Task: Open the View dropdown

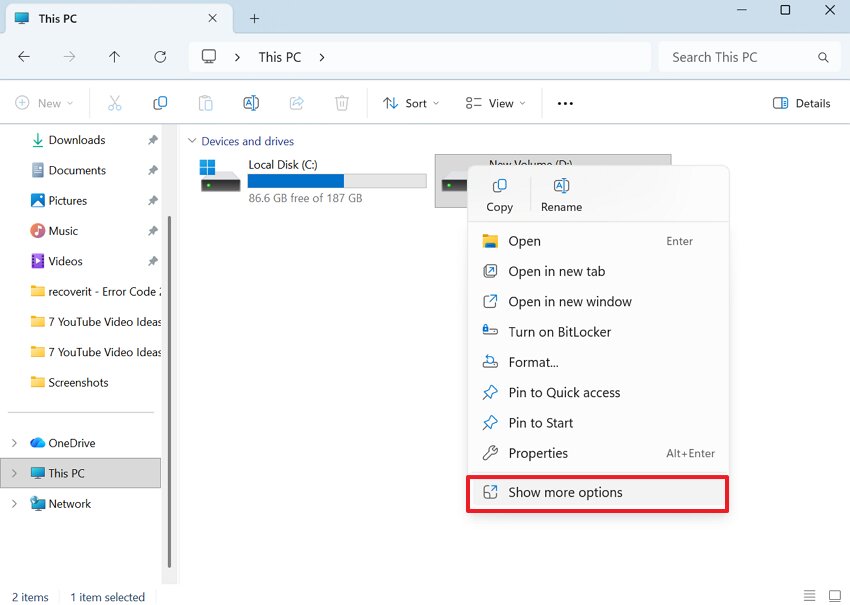Action: coord(494,103)
